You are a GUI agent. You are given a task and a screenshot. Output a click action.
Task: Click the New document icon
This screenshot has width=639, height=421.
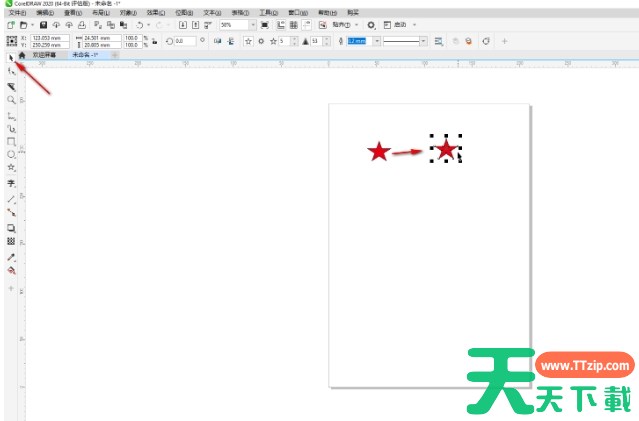tap(11, 25)
